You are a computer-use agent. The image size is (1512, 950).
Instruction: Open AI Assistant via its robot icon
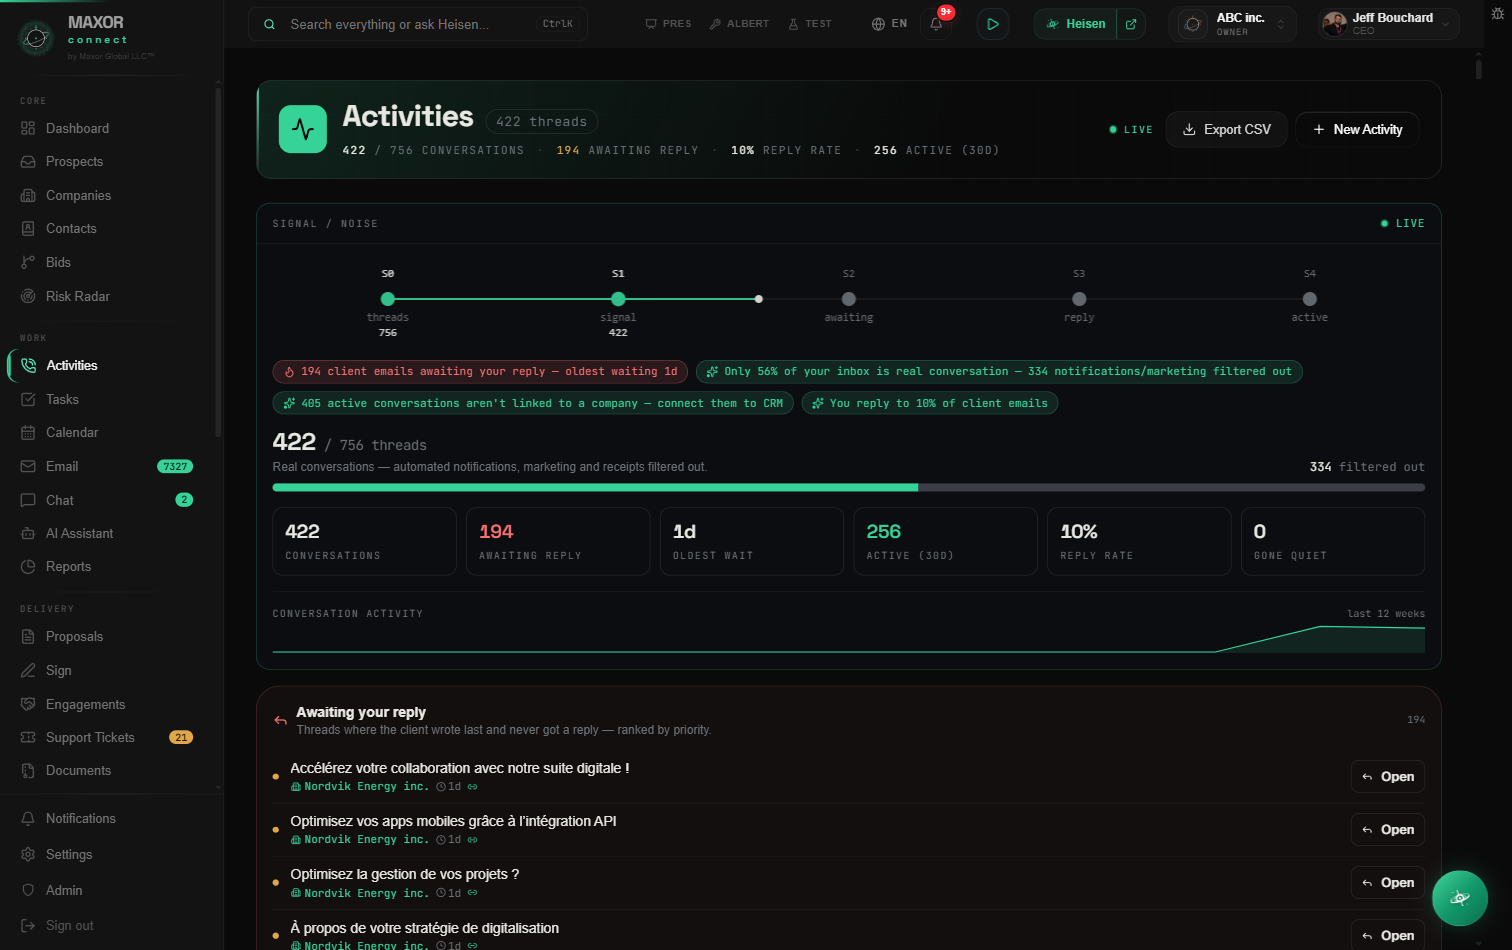coord(28,533)
